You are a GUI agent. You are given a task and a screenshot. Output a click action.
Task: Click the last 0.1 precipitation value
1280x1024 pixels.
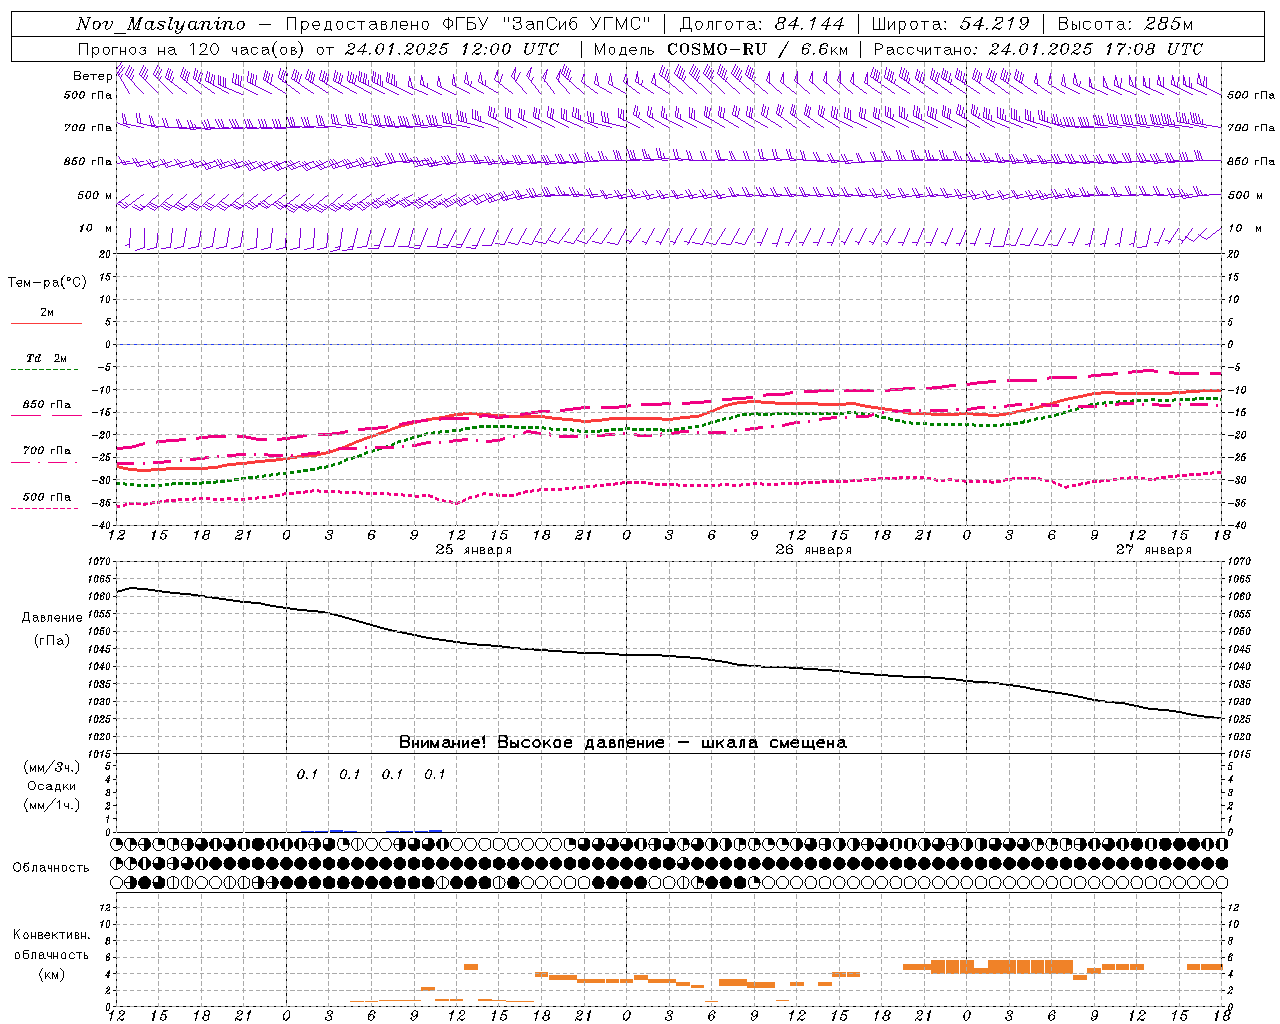click(435, 774)
